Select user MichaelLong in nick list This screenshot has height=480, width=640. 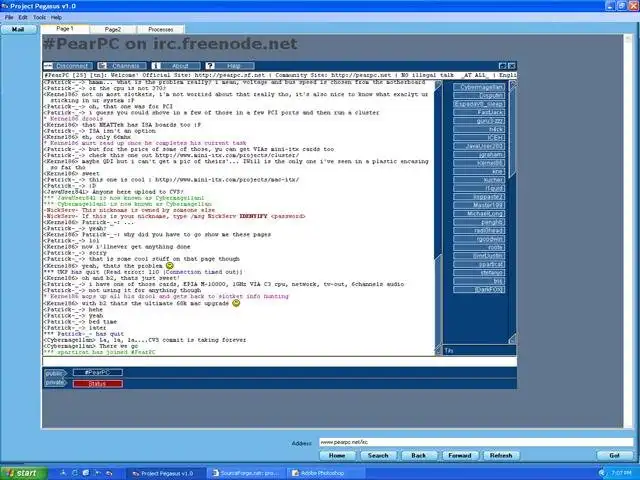click(479, 214)
